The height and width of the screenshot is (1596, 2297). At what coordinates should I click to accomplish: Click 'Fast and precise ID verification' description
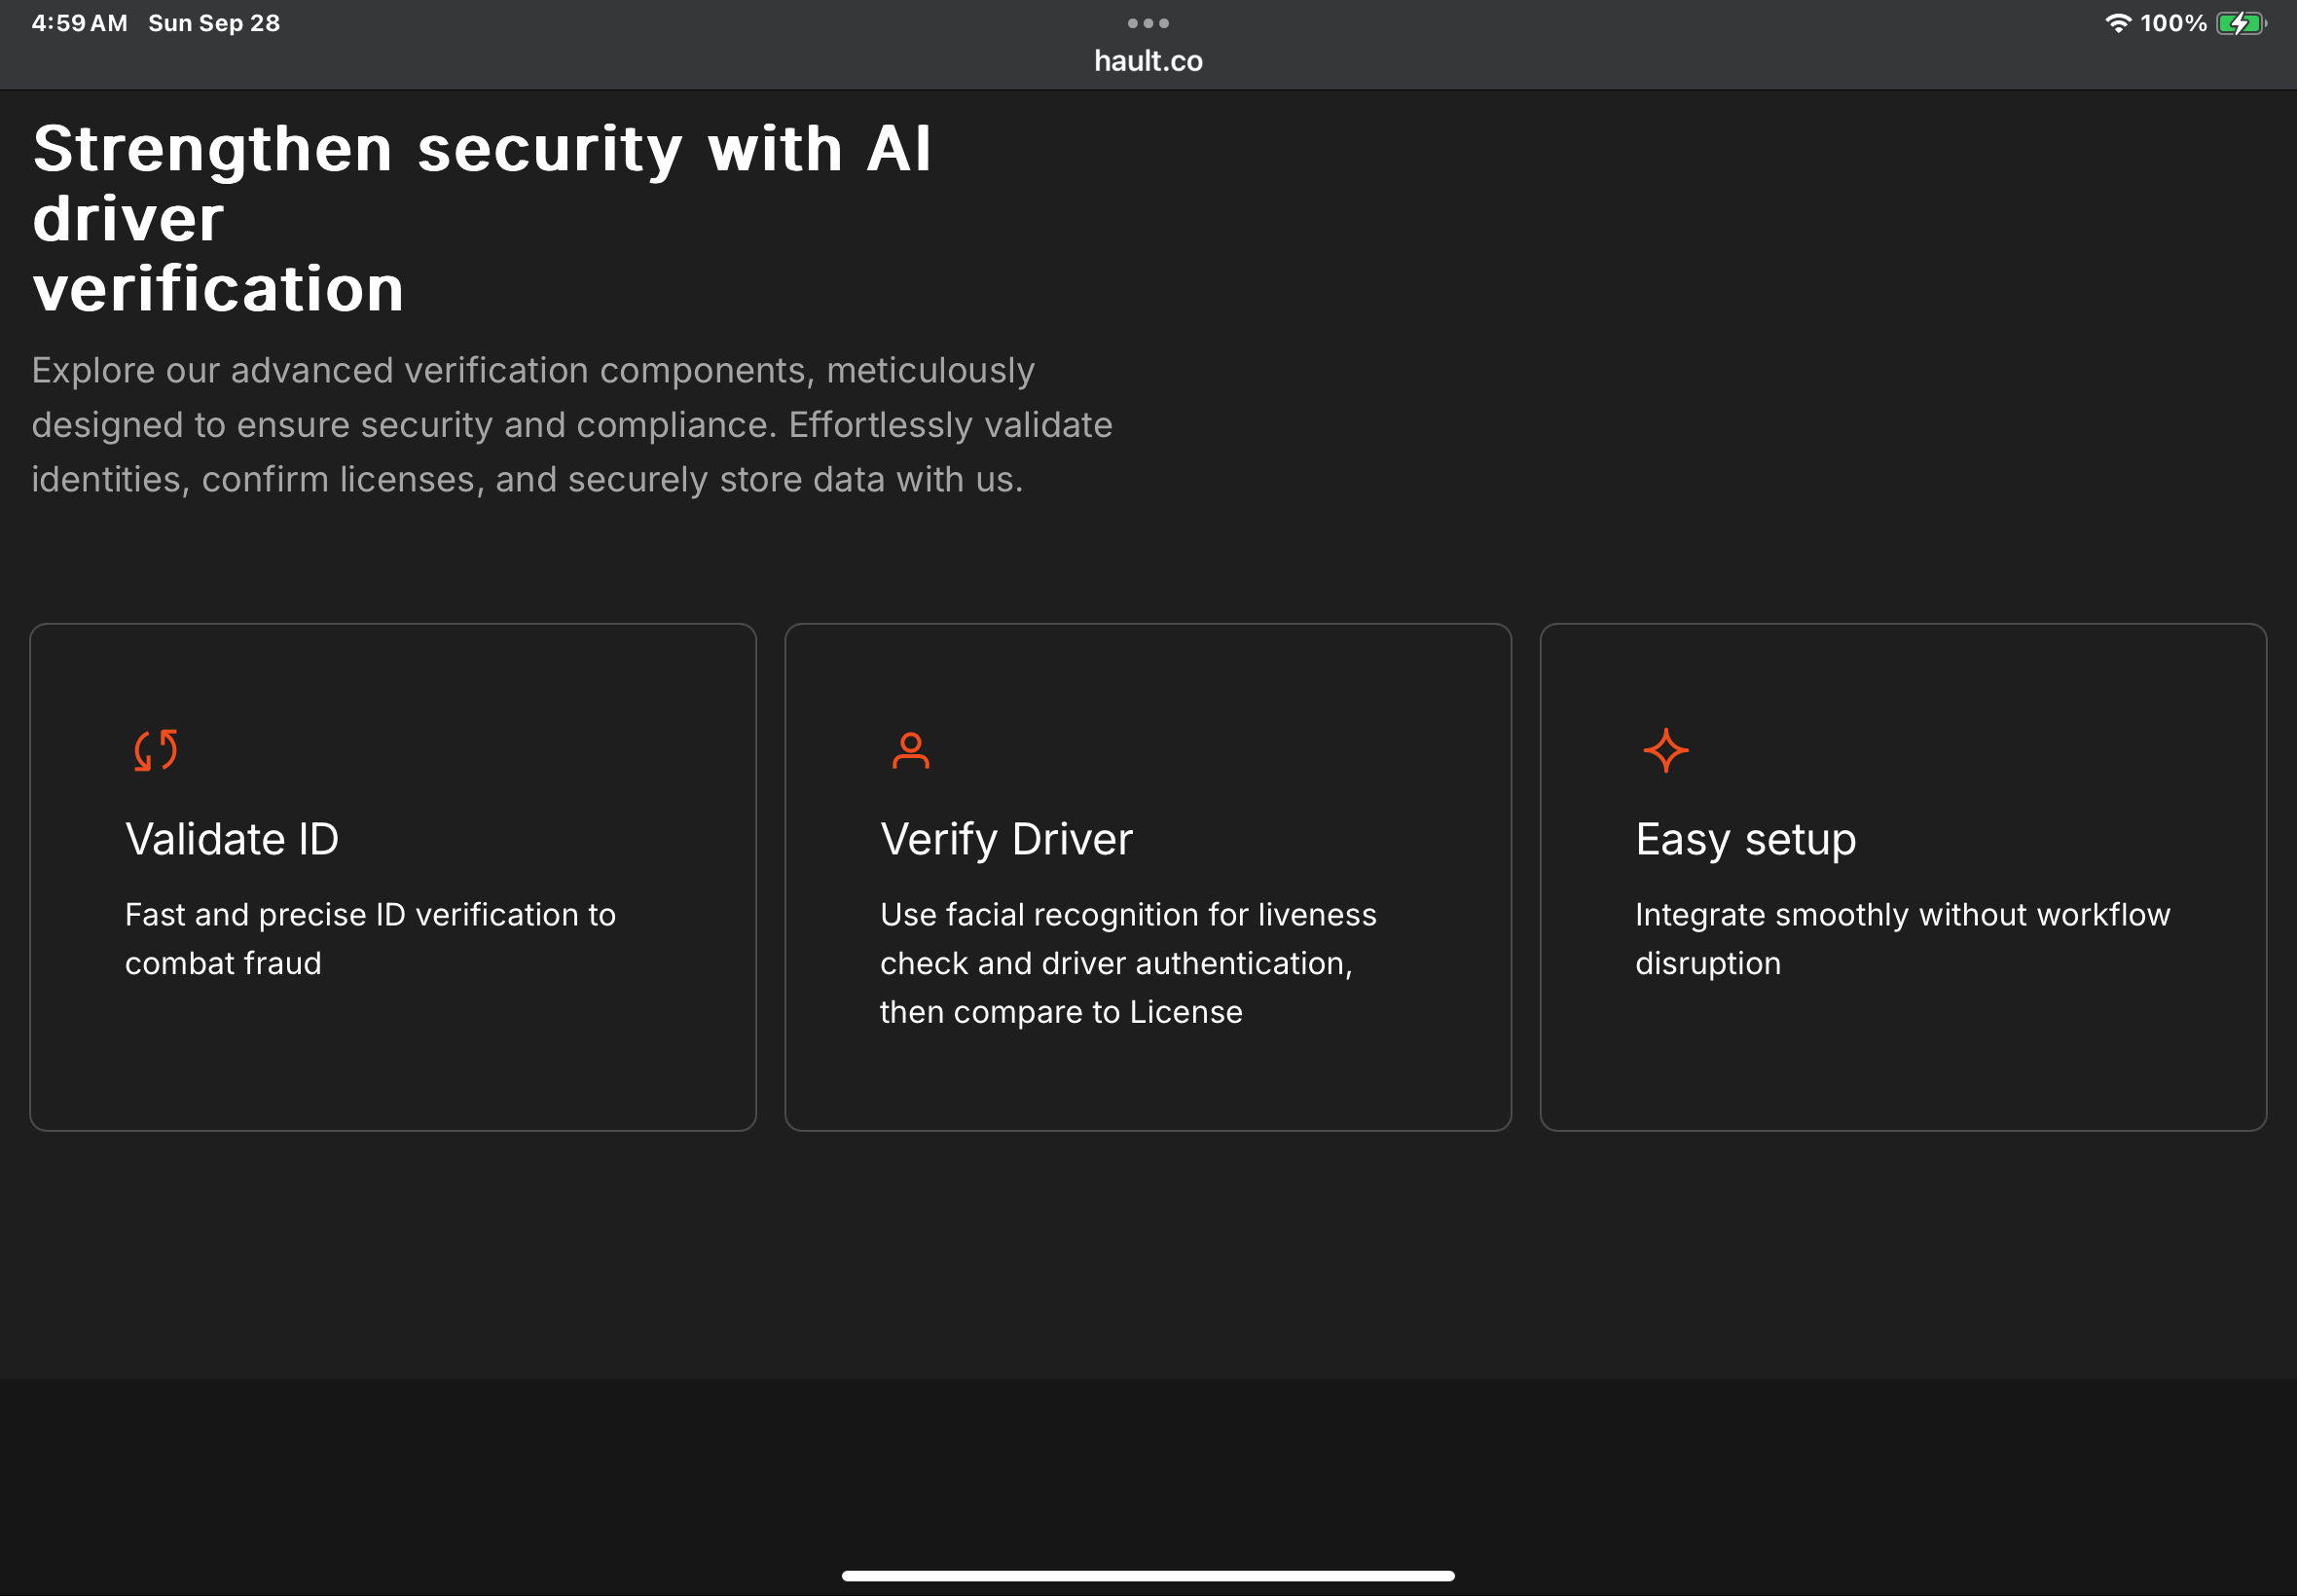click(x=370, y=938)
